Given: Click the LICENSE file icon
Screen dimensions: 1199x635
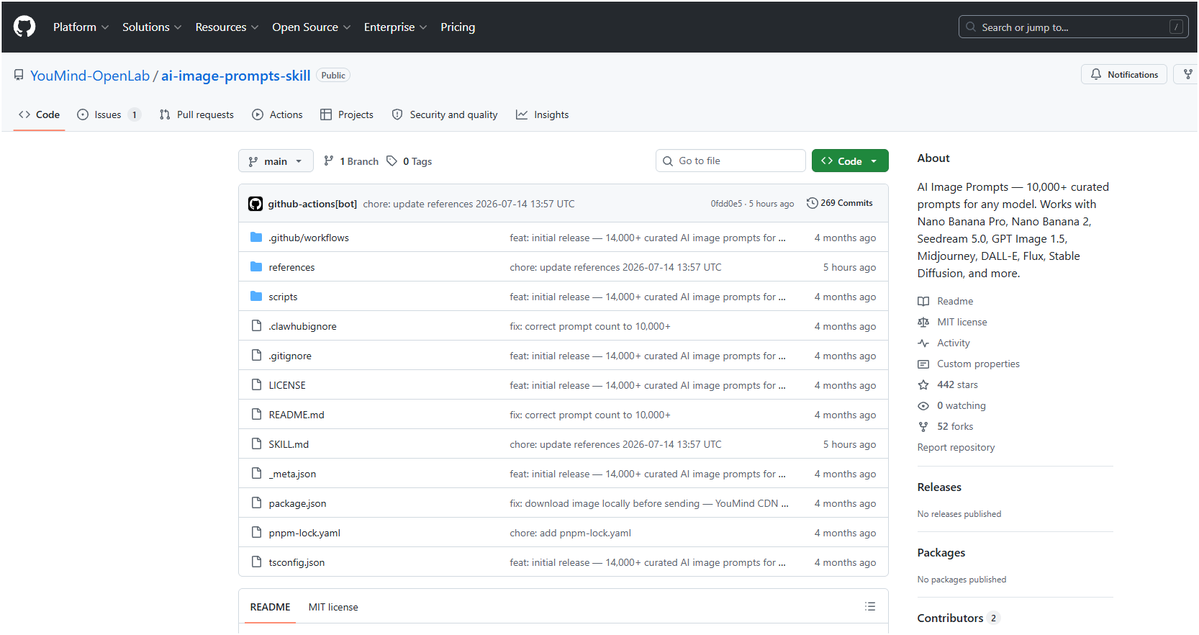Looking at the screenshot, I should (256, 385).
